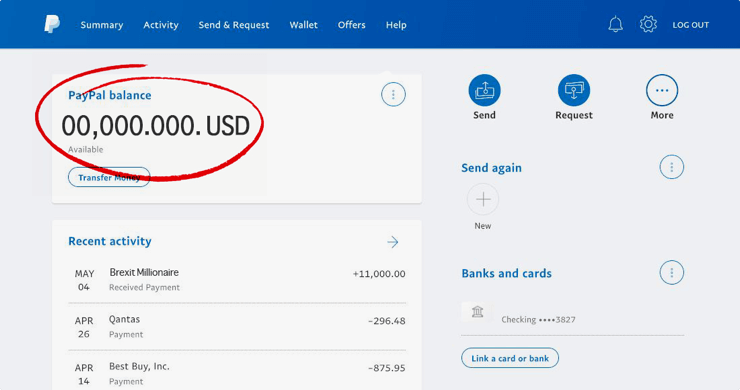The width and height of the screenshot is (740, 390).
Task: Open Brexit Millionaire received payment row
Action: pos(237,280)
